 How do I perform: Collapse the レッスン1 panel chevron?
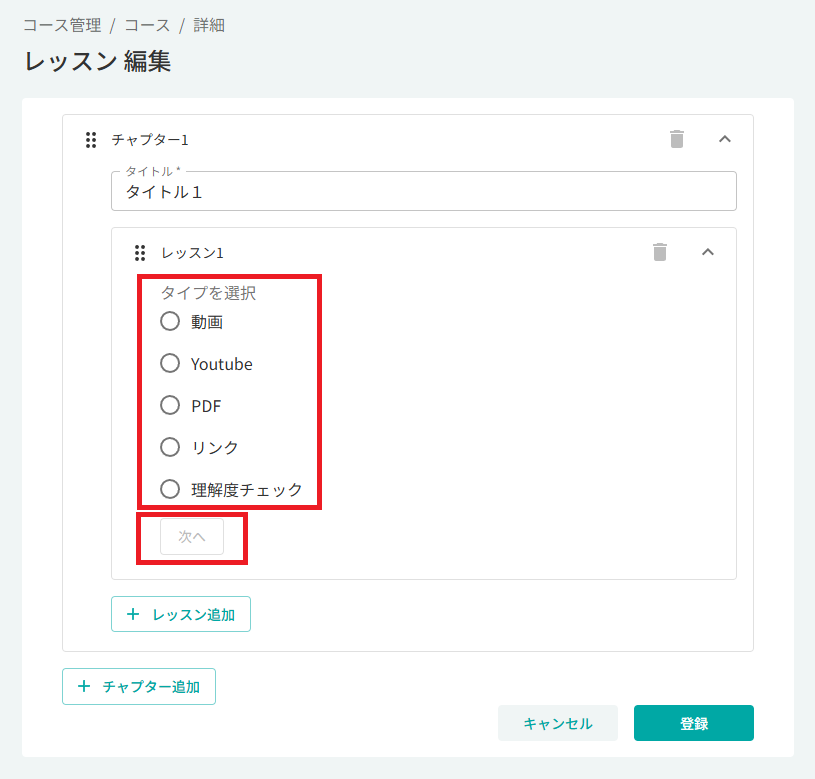point(707,252)
